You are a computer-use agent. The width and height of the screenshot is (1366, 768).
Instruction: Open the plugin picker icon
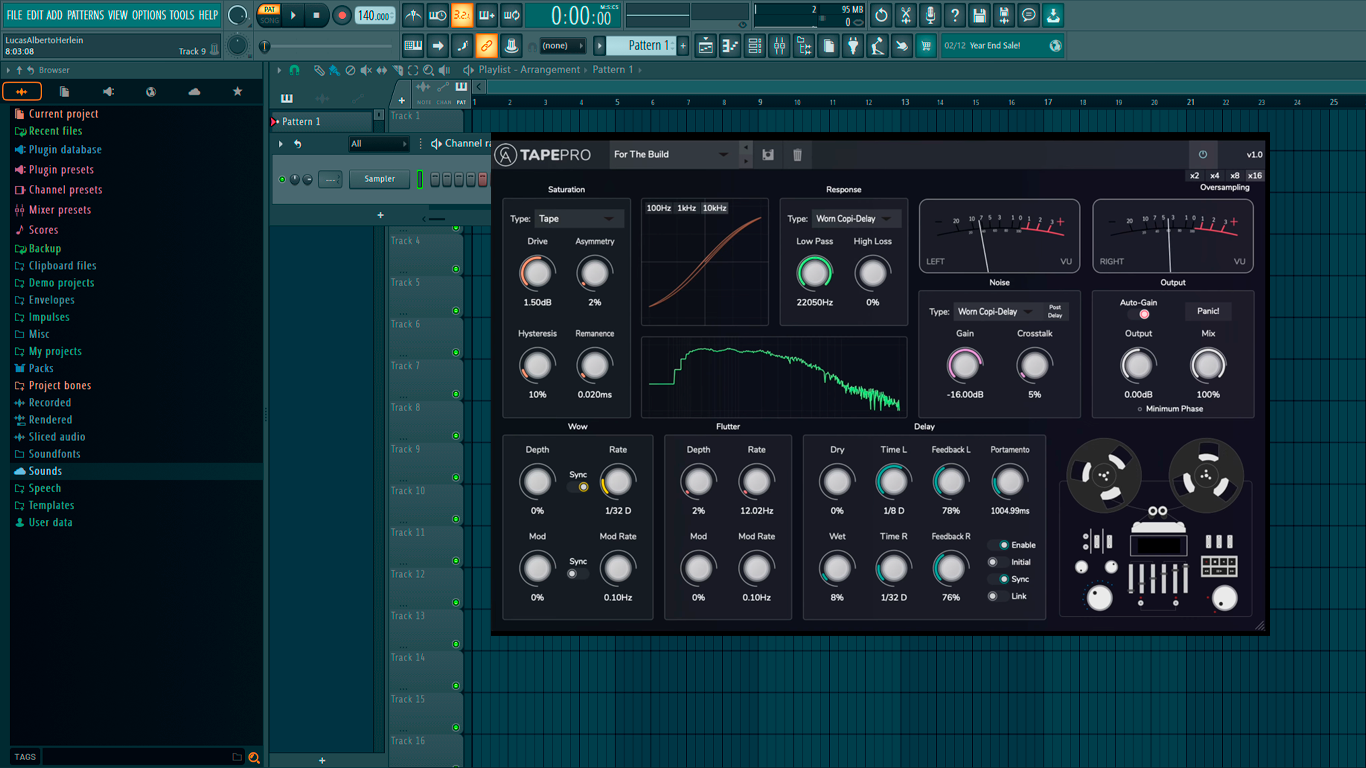click(853, 46)
